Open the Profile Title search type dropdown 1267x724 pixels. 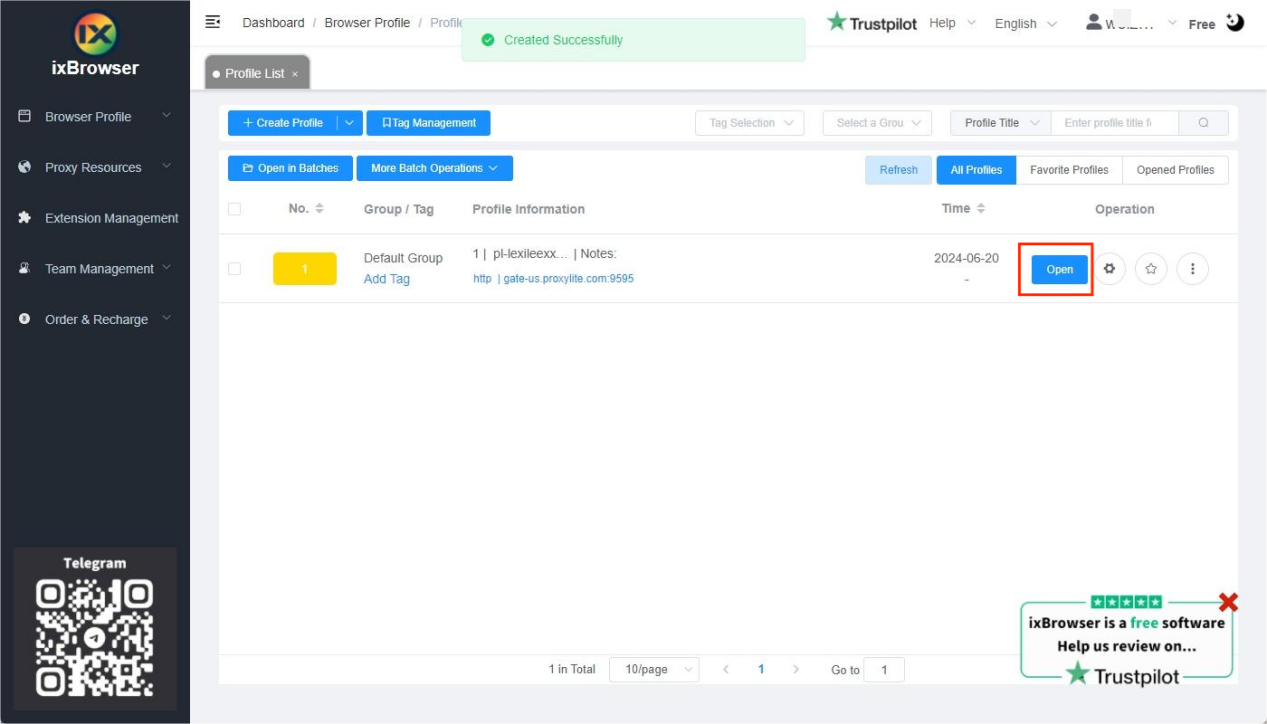[x=1001, y=123]
